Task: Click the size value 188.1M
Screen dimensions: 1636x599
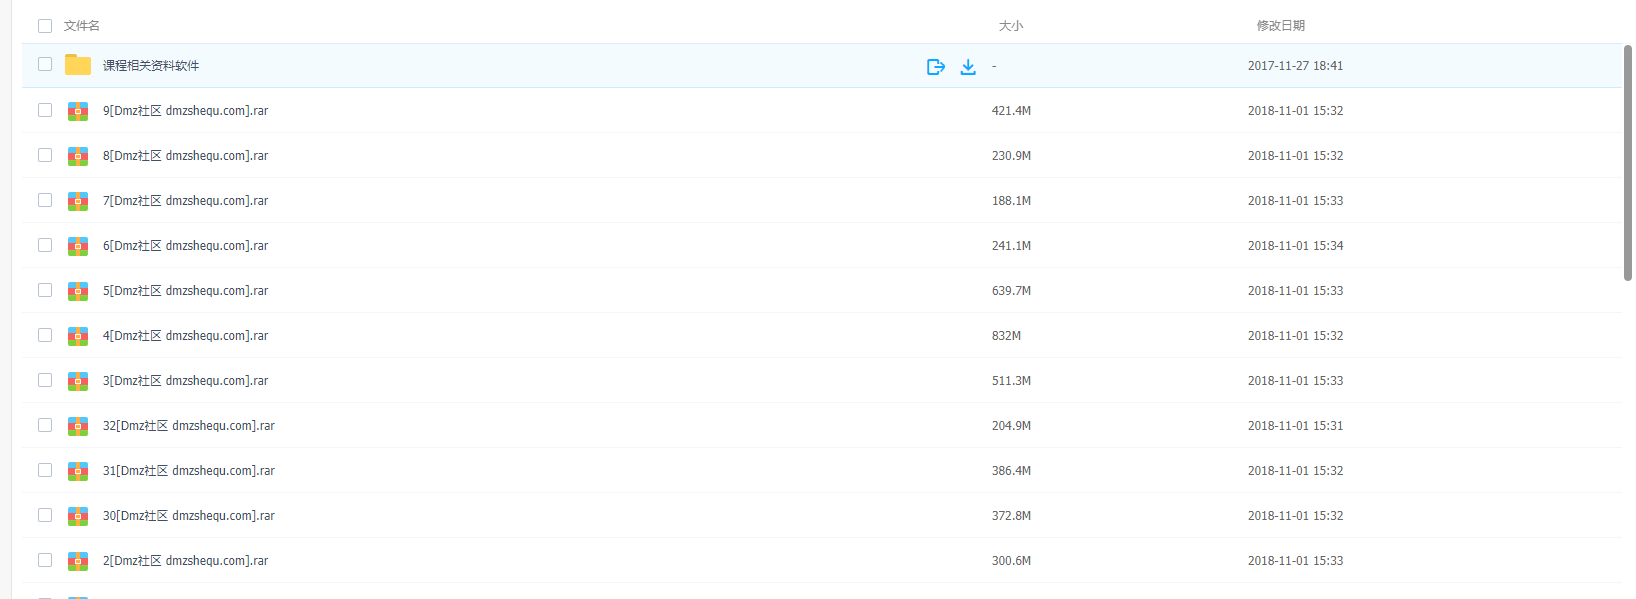Action: click(1011, 201)
